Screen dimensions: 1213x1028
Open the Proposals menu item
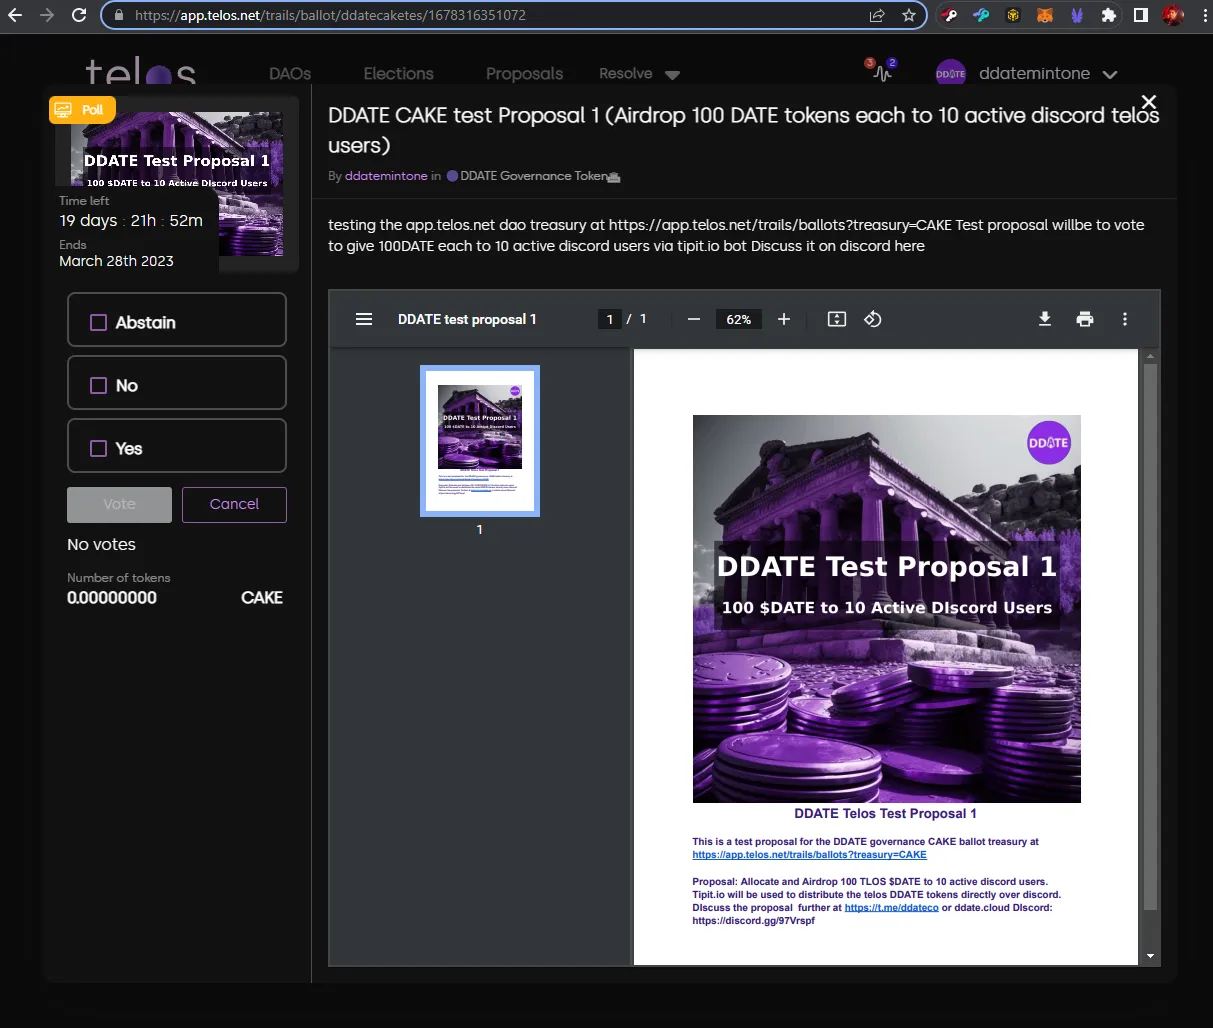click(524, 74)
